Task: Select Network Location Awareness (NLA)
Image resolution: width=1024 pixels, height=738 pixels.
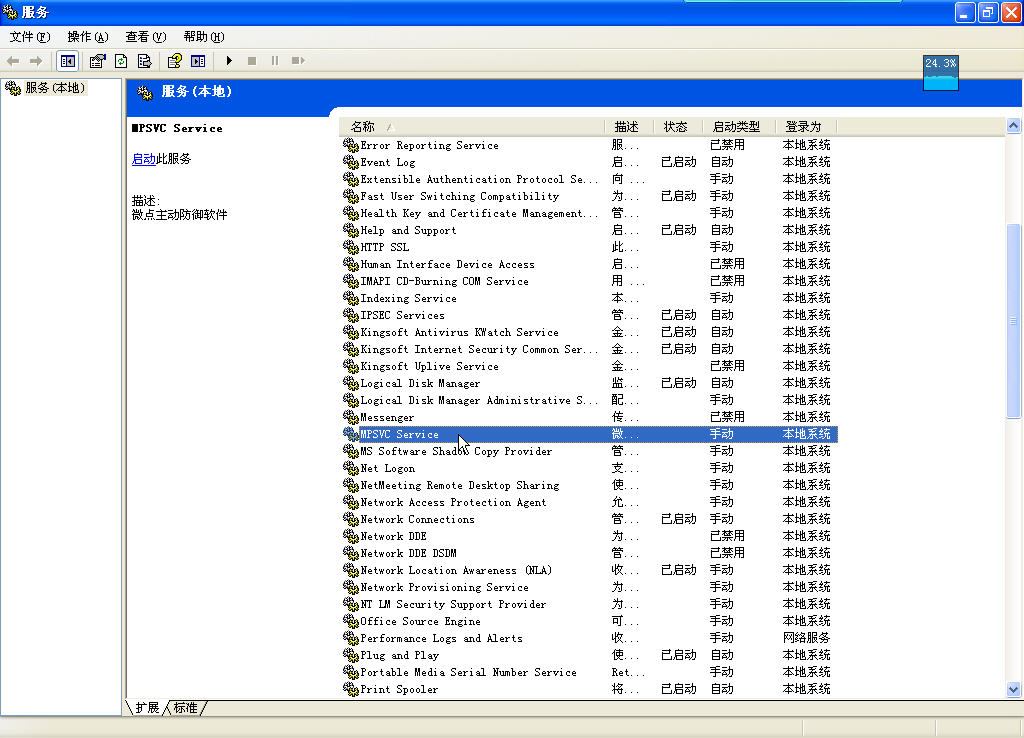Action: [588, 570]
